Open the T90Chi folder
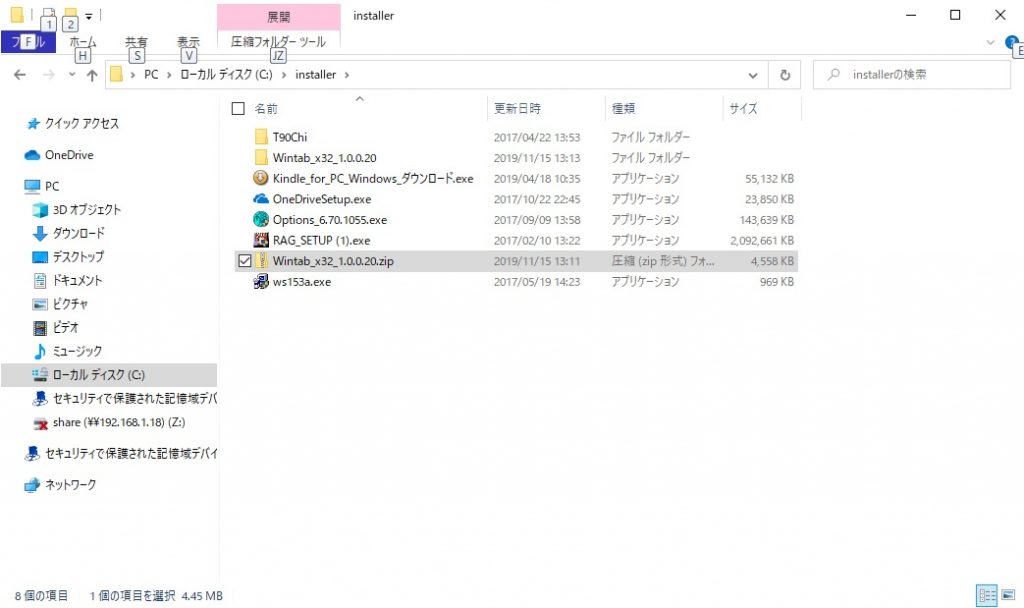1024x608 pixels. [290, 136]
